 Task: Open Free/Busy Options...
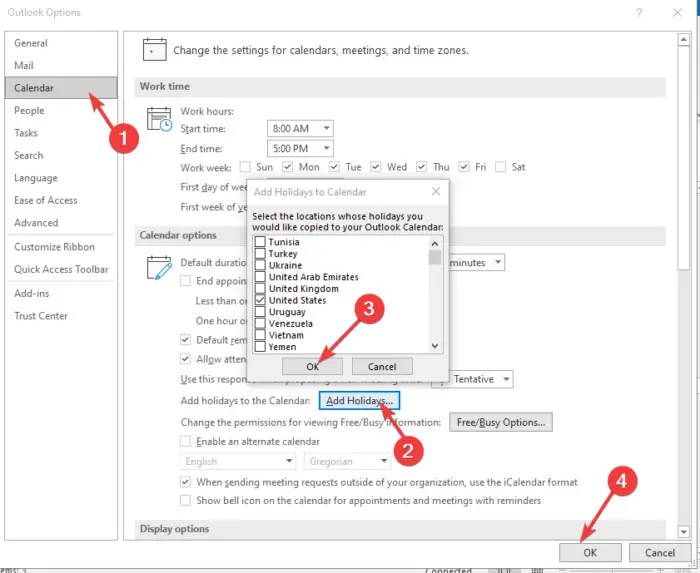501,422
